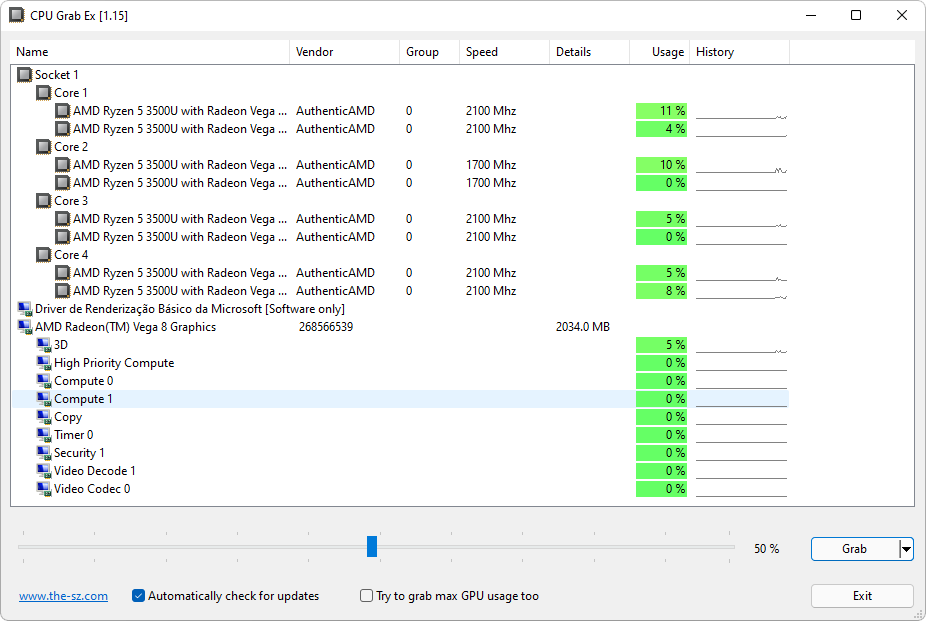Open the www.the-sz.com link
This screenshot has height=621, width=926.
point(63,596)
